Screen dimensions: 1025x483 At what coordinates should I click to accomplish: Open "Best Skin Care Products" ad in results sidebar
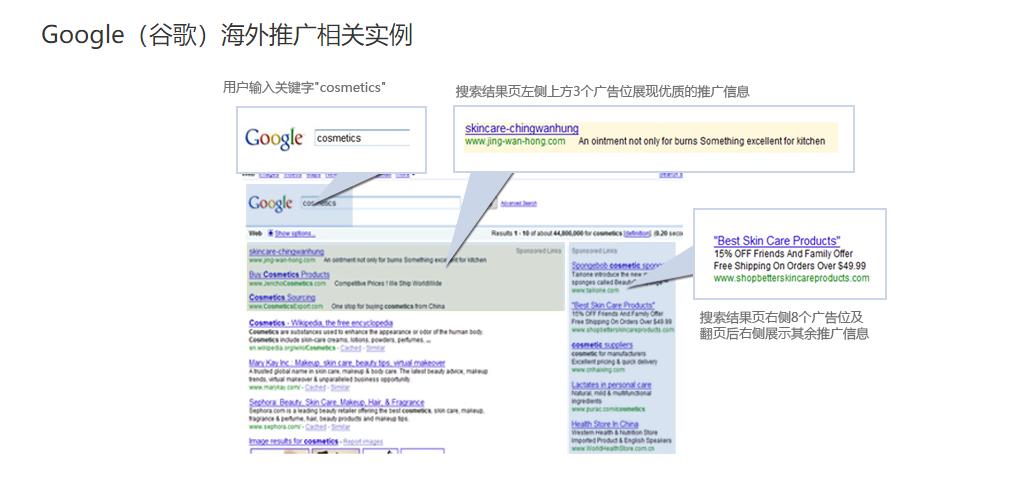click(x=613, y=305)
